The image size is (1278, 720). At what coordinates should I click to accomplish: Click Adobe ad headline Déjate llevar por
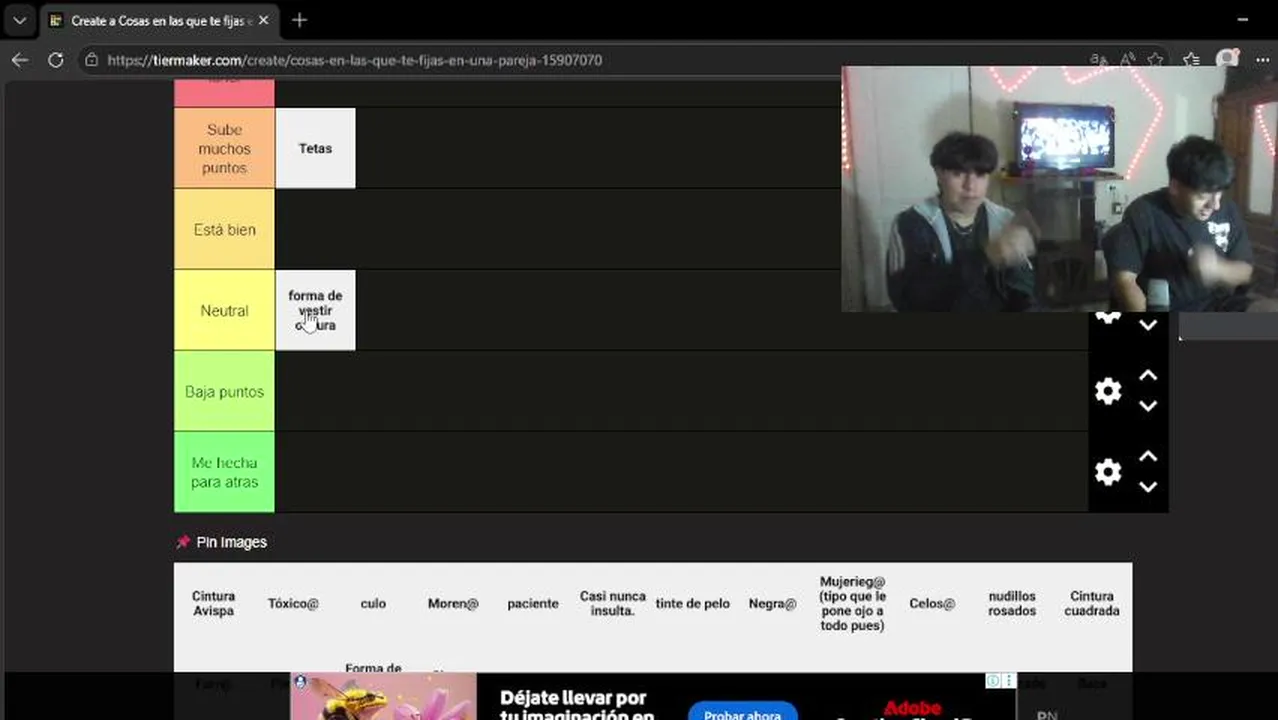coord(574,698)
